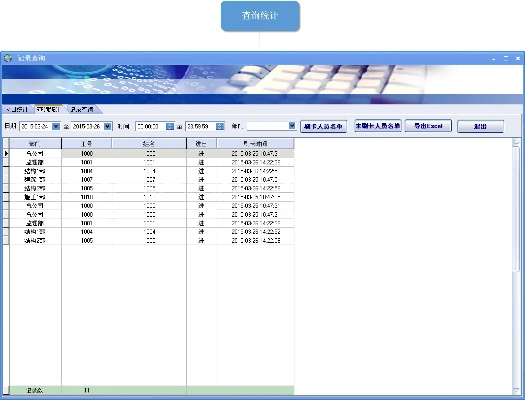The height and width of the screenshot is (400, 525).
Task: Click the globe app icon in title bar
Action: (8, 58)
